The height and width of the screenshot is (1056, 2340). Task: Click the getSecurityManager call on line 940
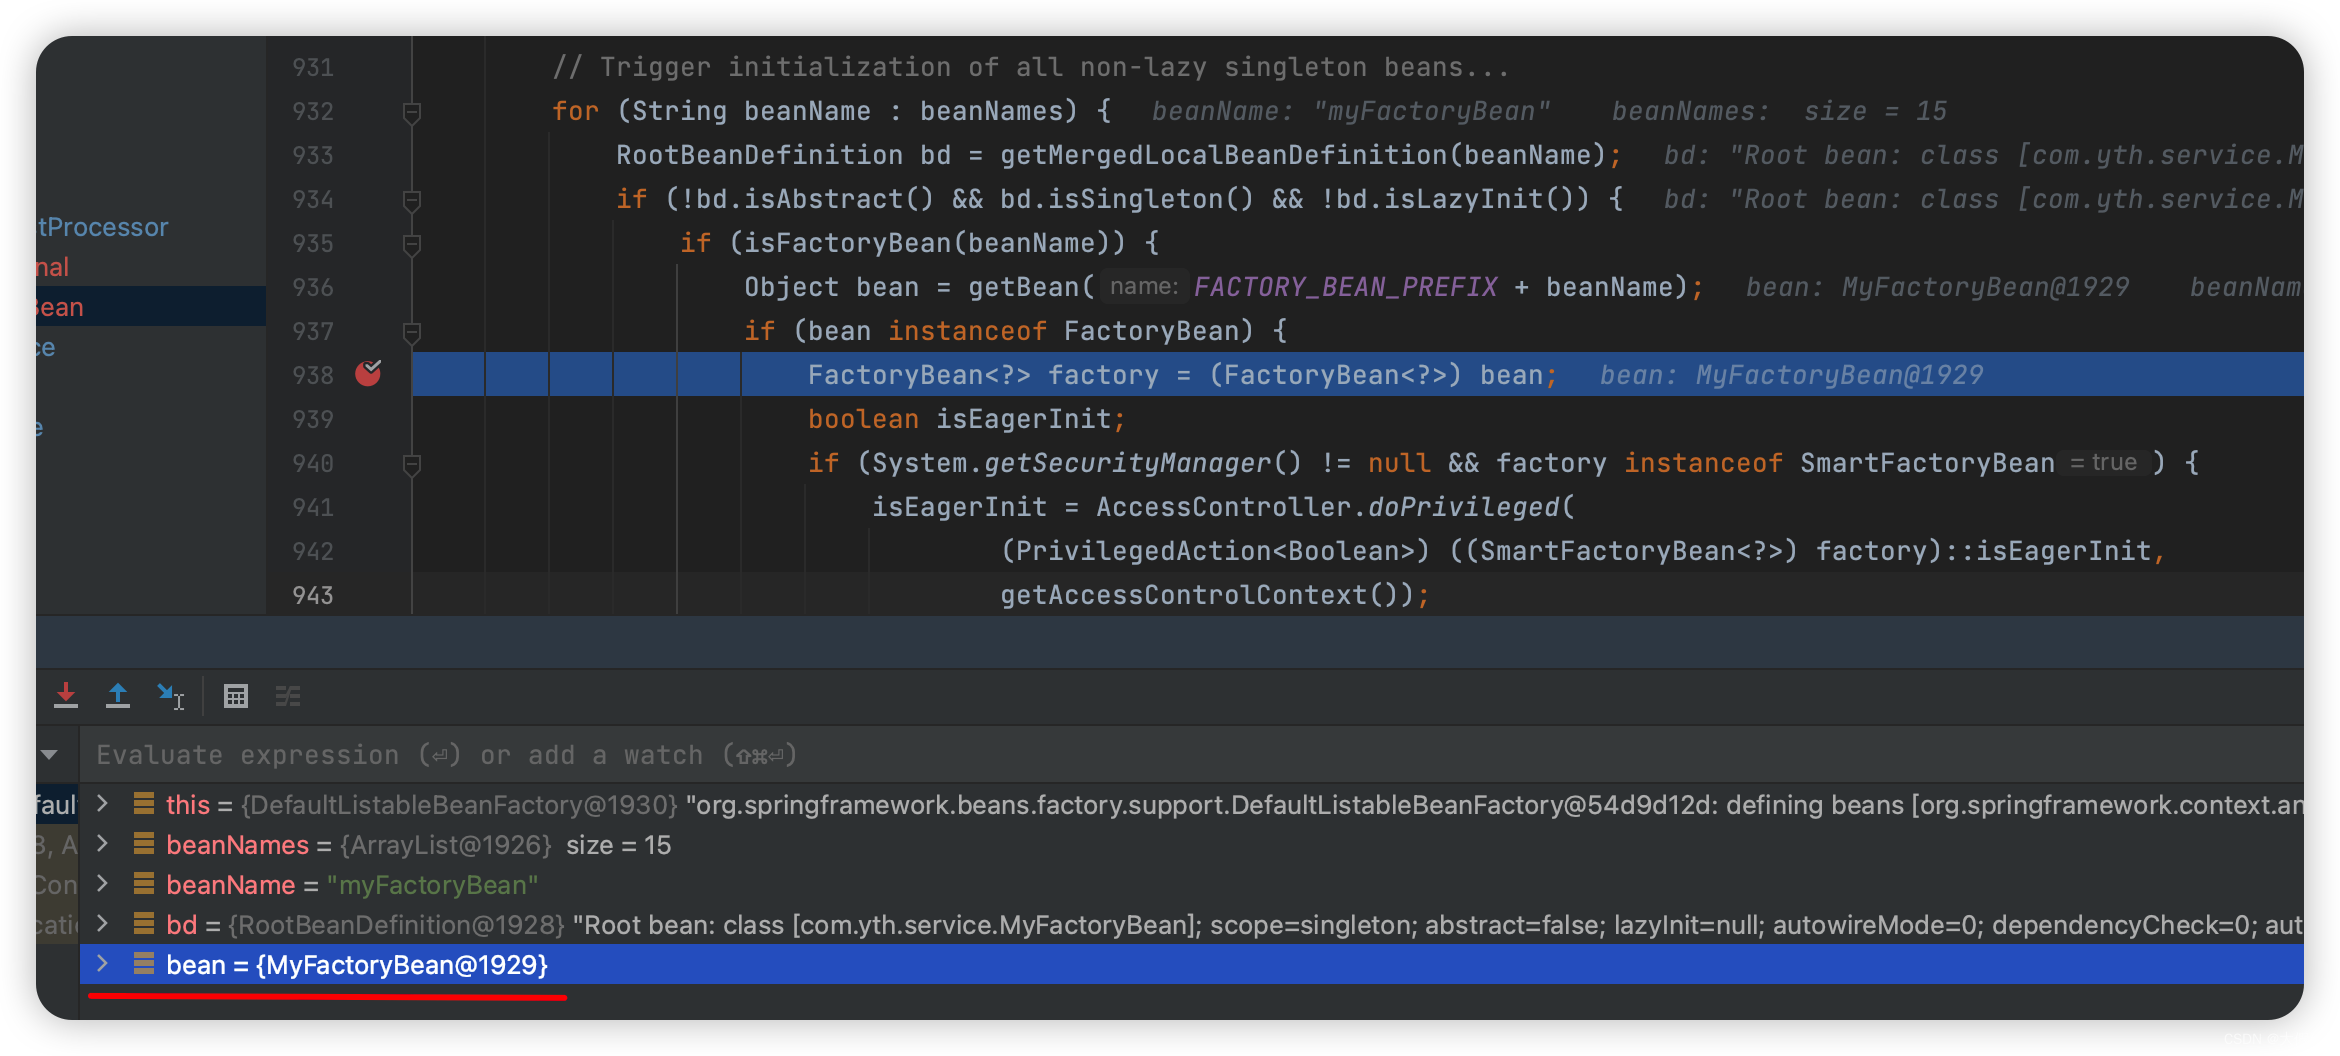pos(1128,463)
